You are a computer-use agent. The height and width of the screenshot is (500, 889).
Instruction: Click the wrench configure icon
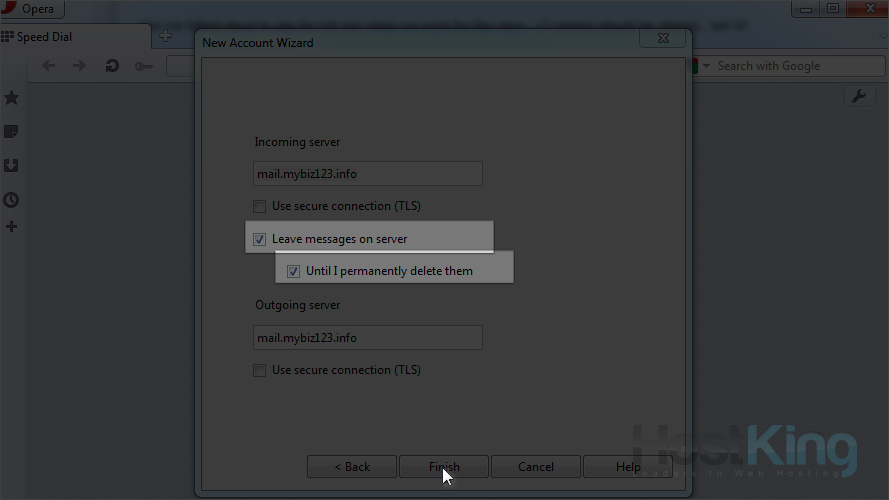860,96
